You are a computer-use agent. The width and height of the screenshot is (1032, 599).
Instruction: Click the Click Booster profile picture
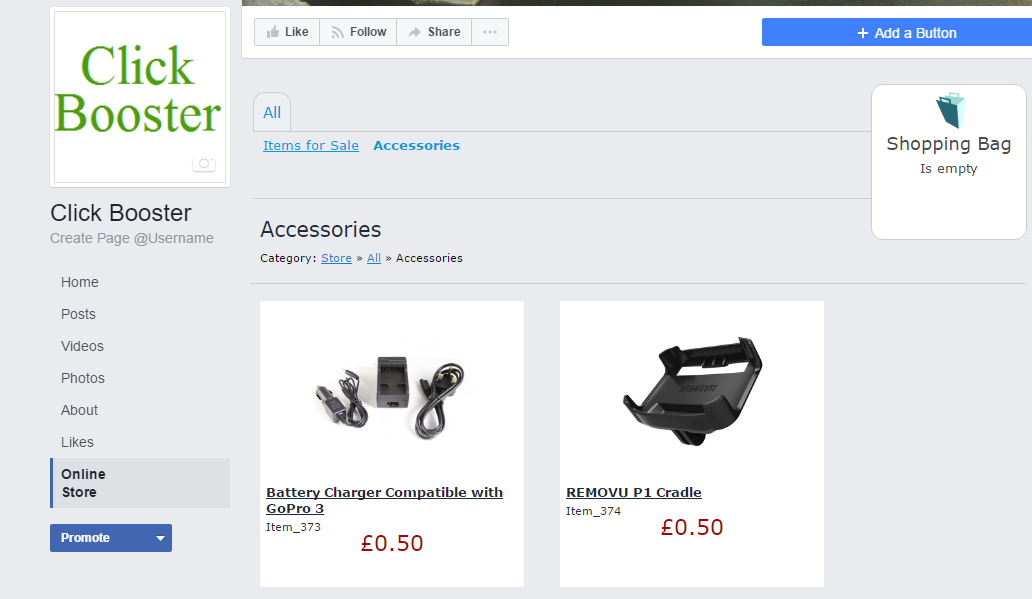[139, 95]
